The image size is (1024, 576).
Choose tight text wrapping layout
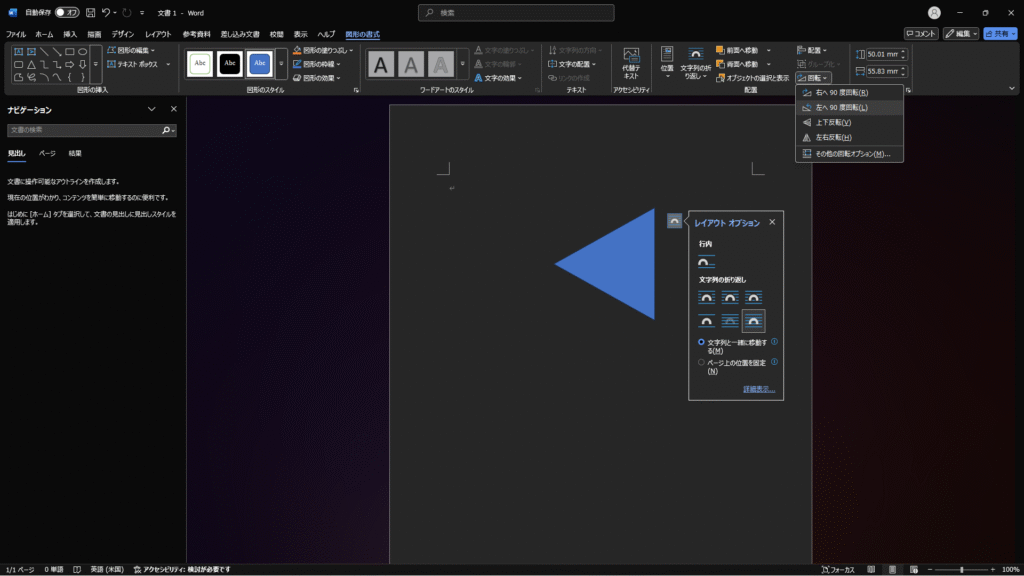[x=729, y=298]
